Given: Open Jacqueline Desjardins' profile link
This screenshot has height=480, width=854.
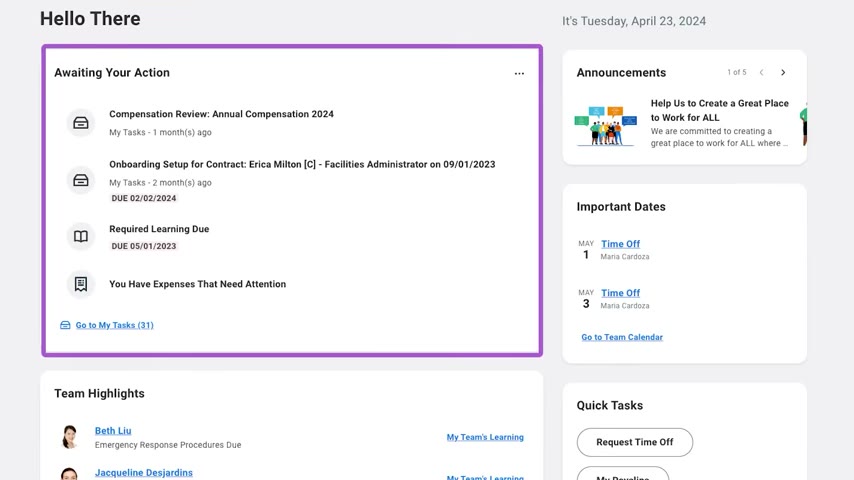Looking at the screenshot, I should pos(144,472).
